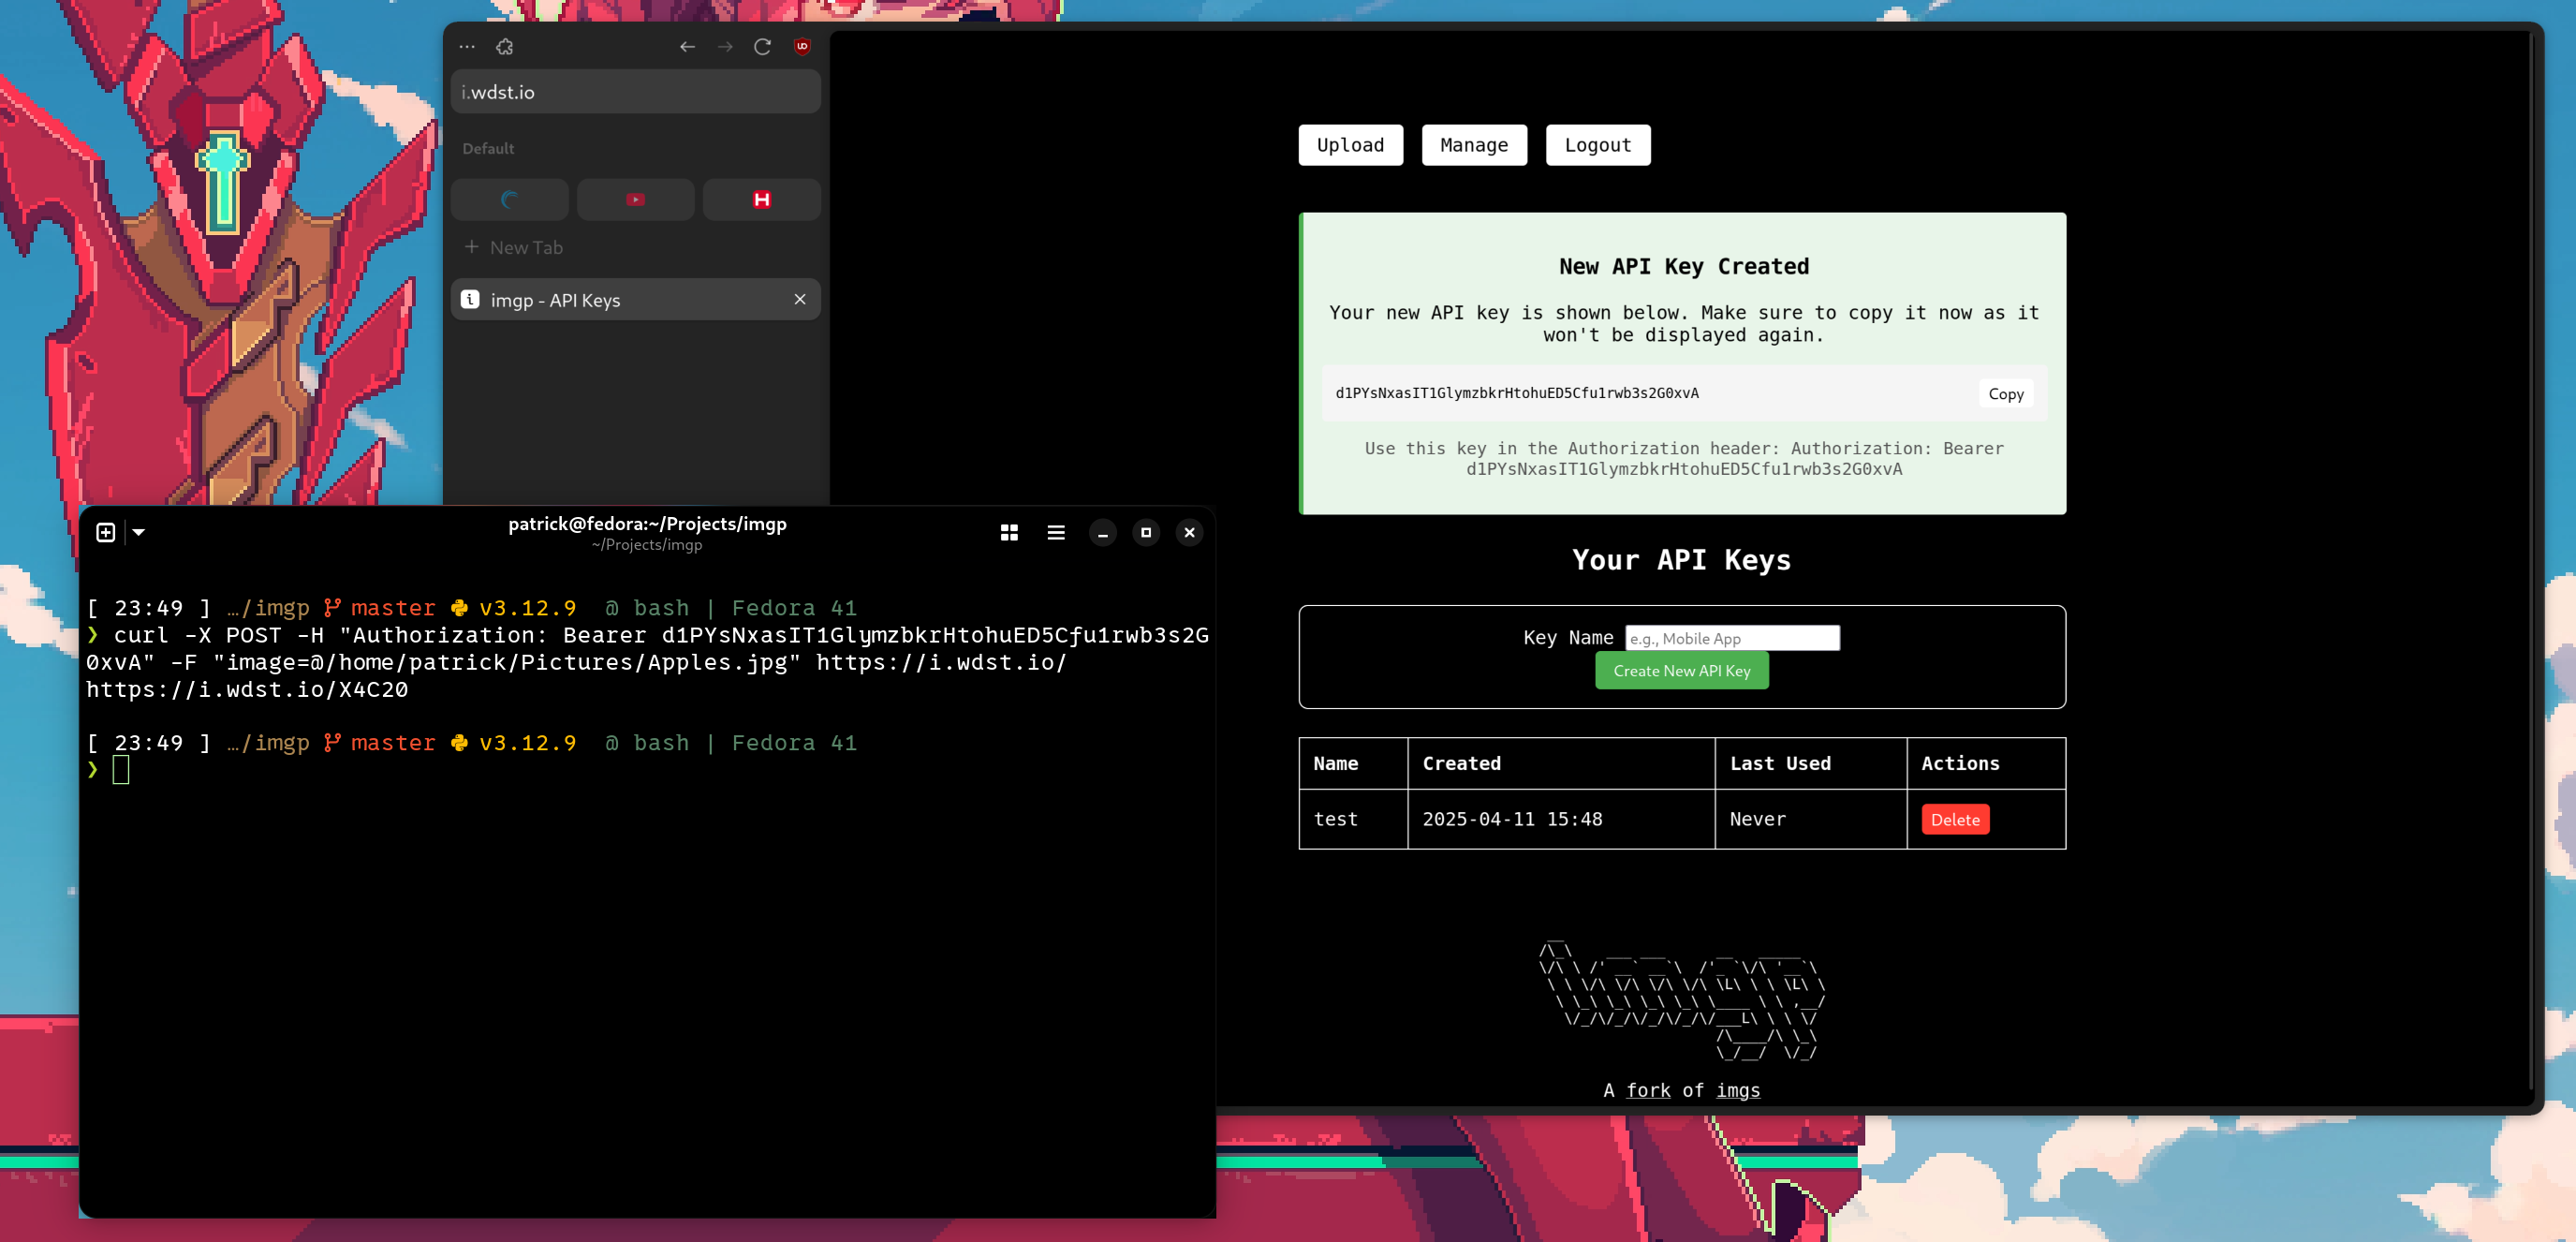
Task: Click the Actions column header
Action: 1986,764
